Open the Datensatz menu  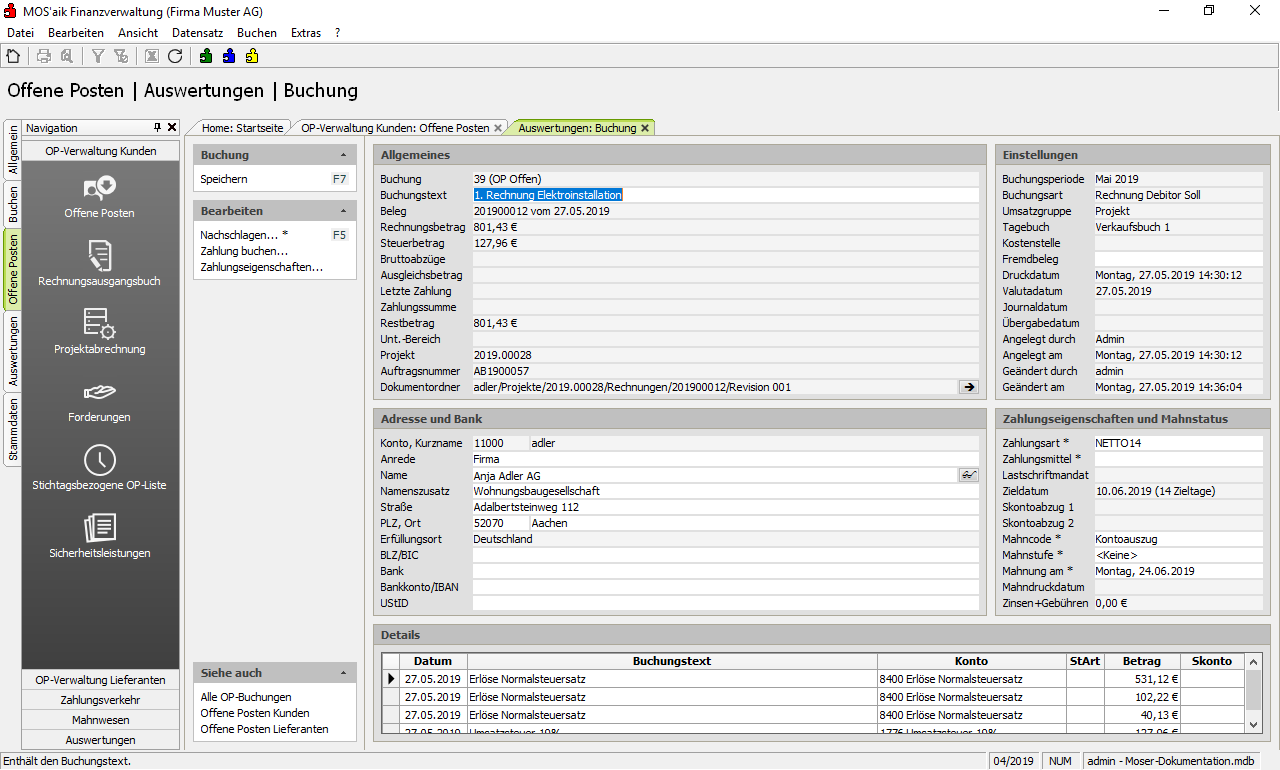click(x=197, y=33)
